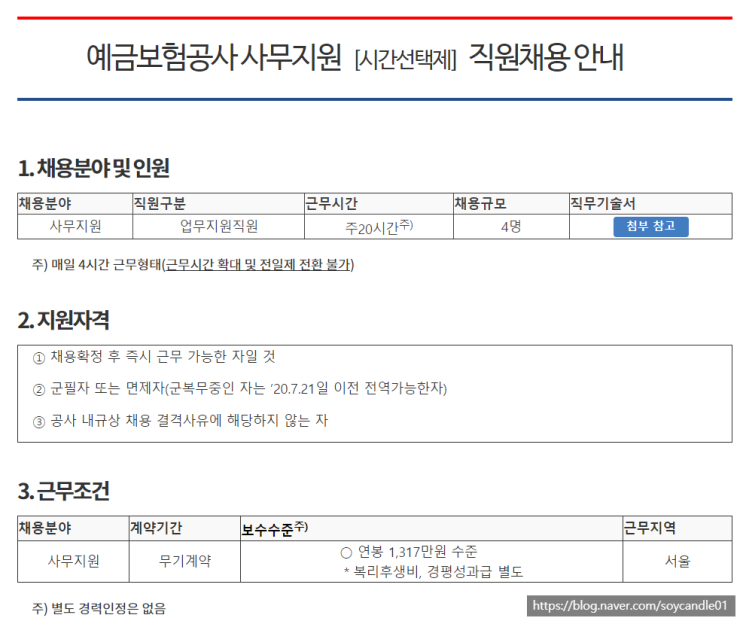Click the 업무지원직원 cell
Screen dimensions: 743x624
[218, 226]
